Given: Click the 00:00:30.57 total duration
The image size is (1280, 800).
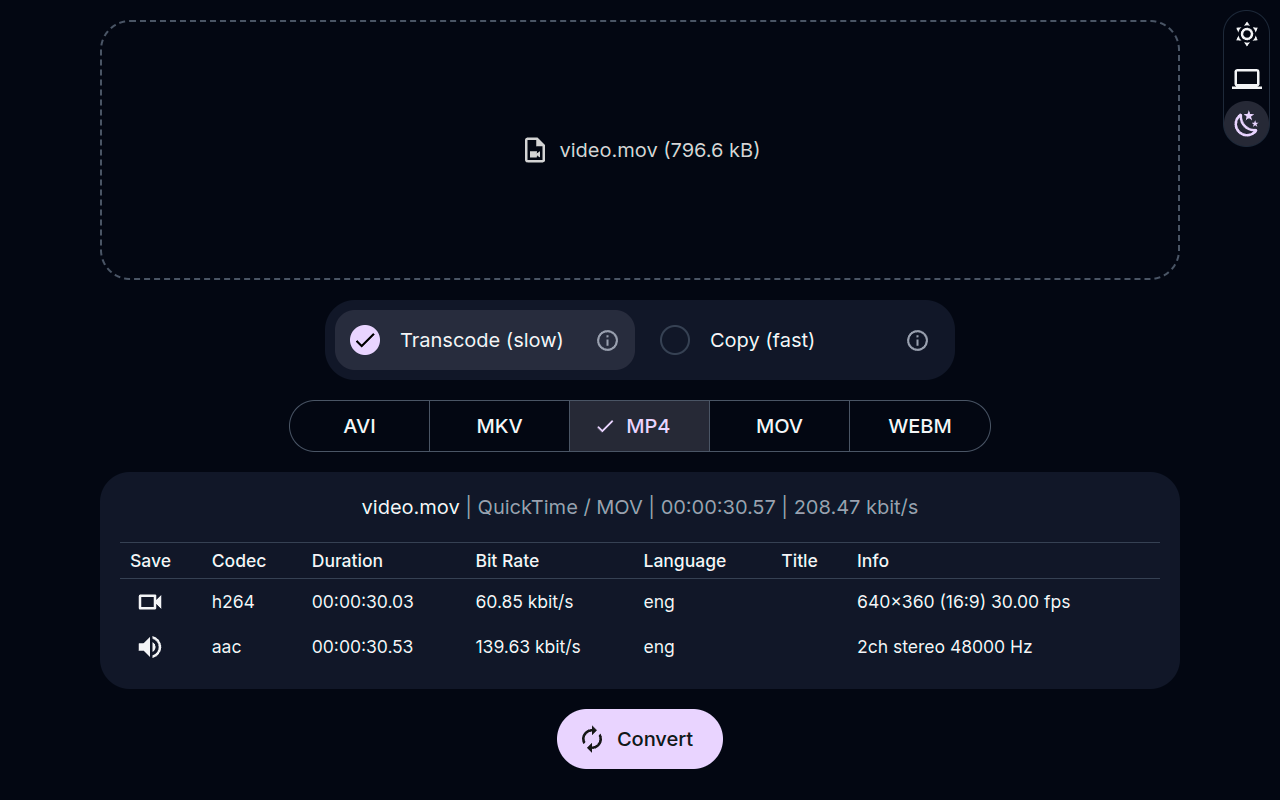Looking at the screenshot, I should pos(718,507).
